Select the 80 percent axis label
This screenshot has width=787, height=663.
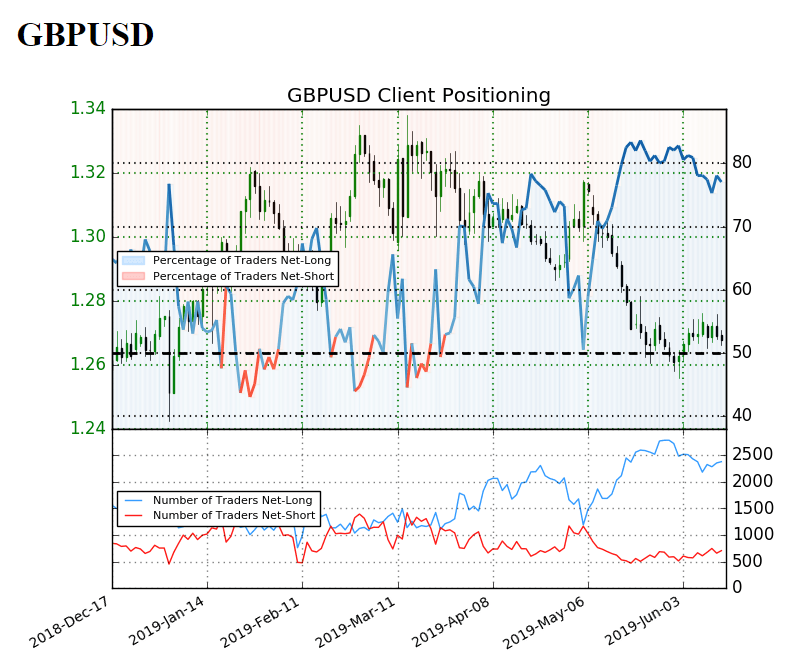click(x=741, y=162)
